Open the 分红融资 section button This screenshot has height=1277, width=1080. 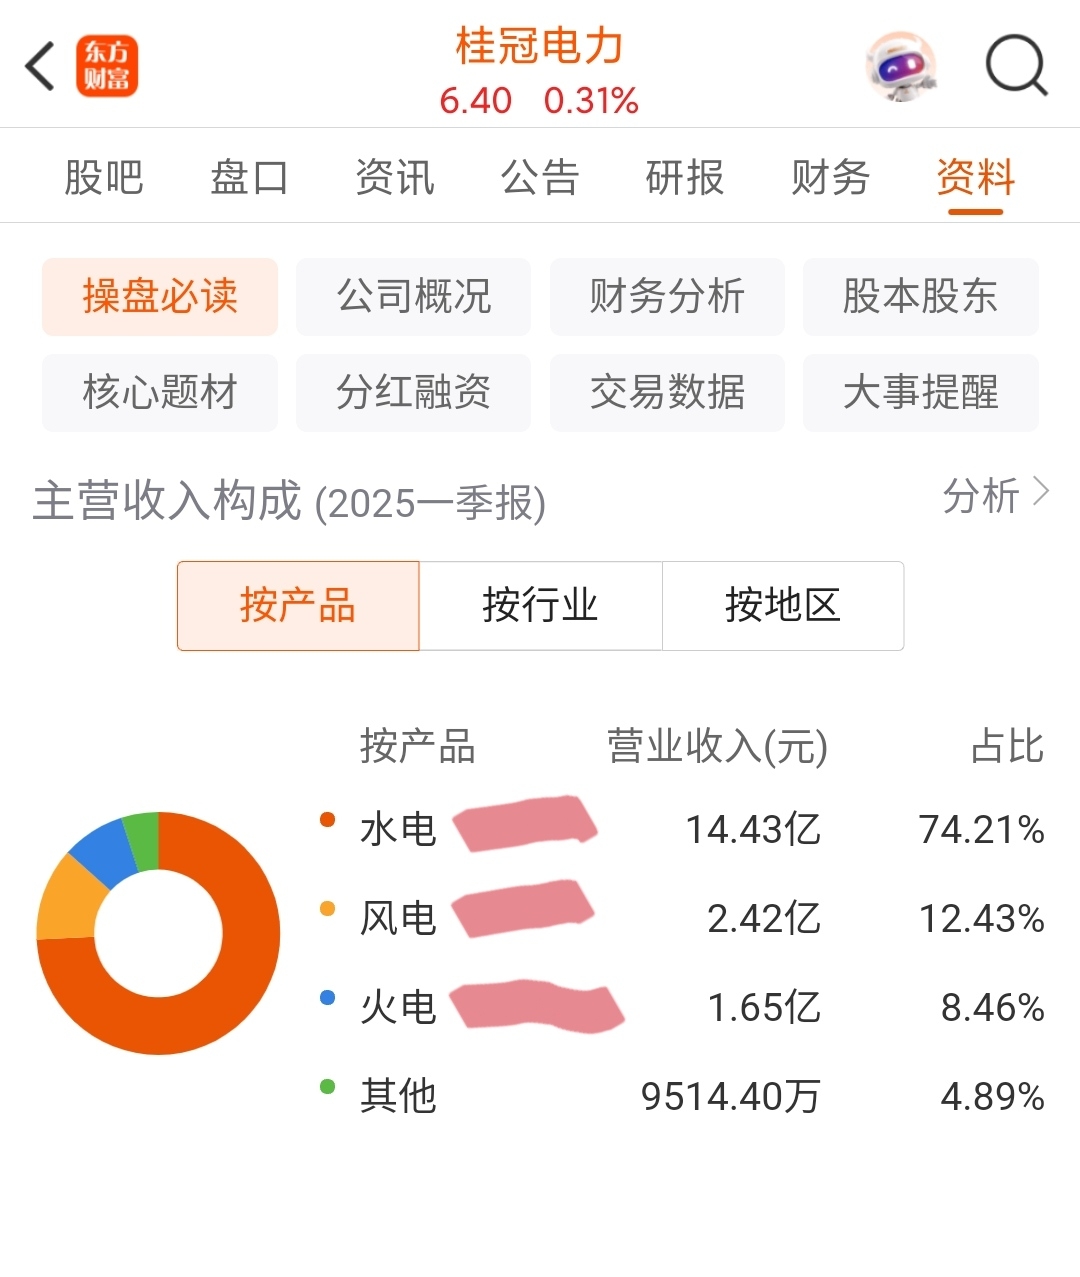click(413, 392)
